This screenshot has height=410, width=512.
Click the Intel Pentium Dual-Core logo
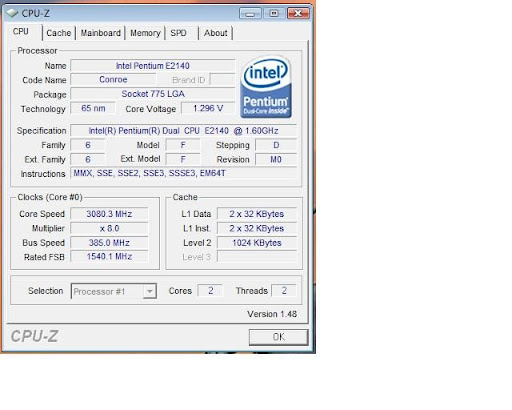coord(266,87)
